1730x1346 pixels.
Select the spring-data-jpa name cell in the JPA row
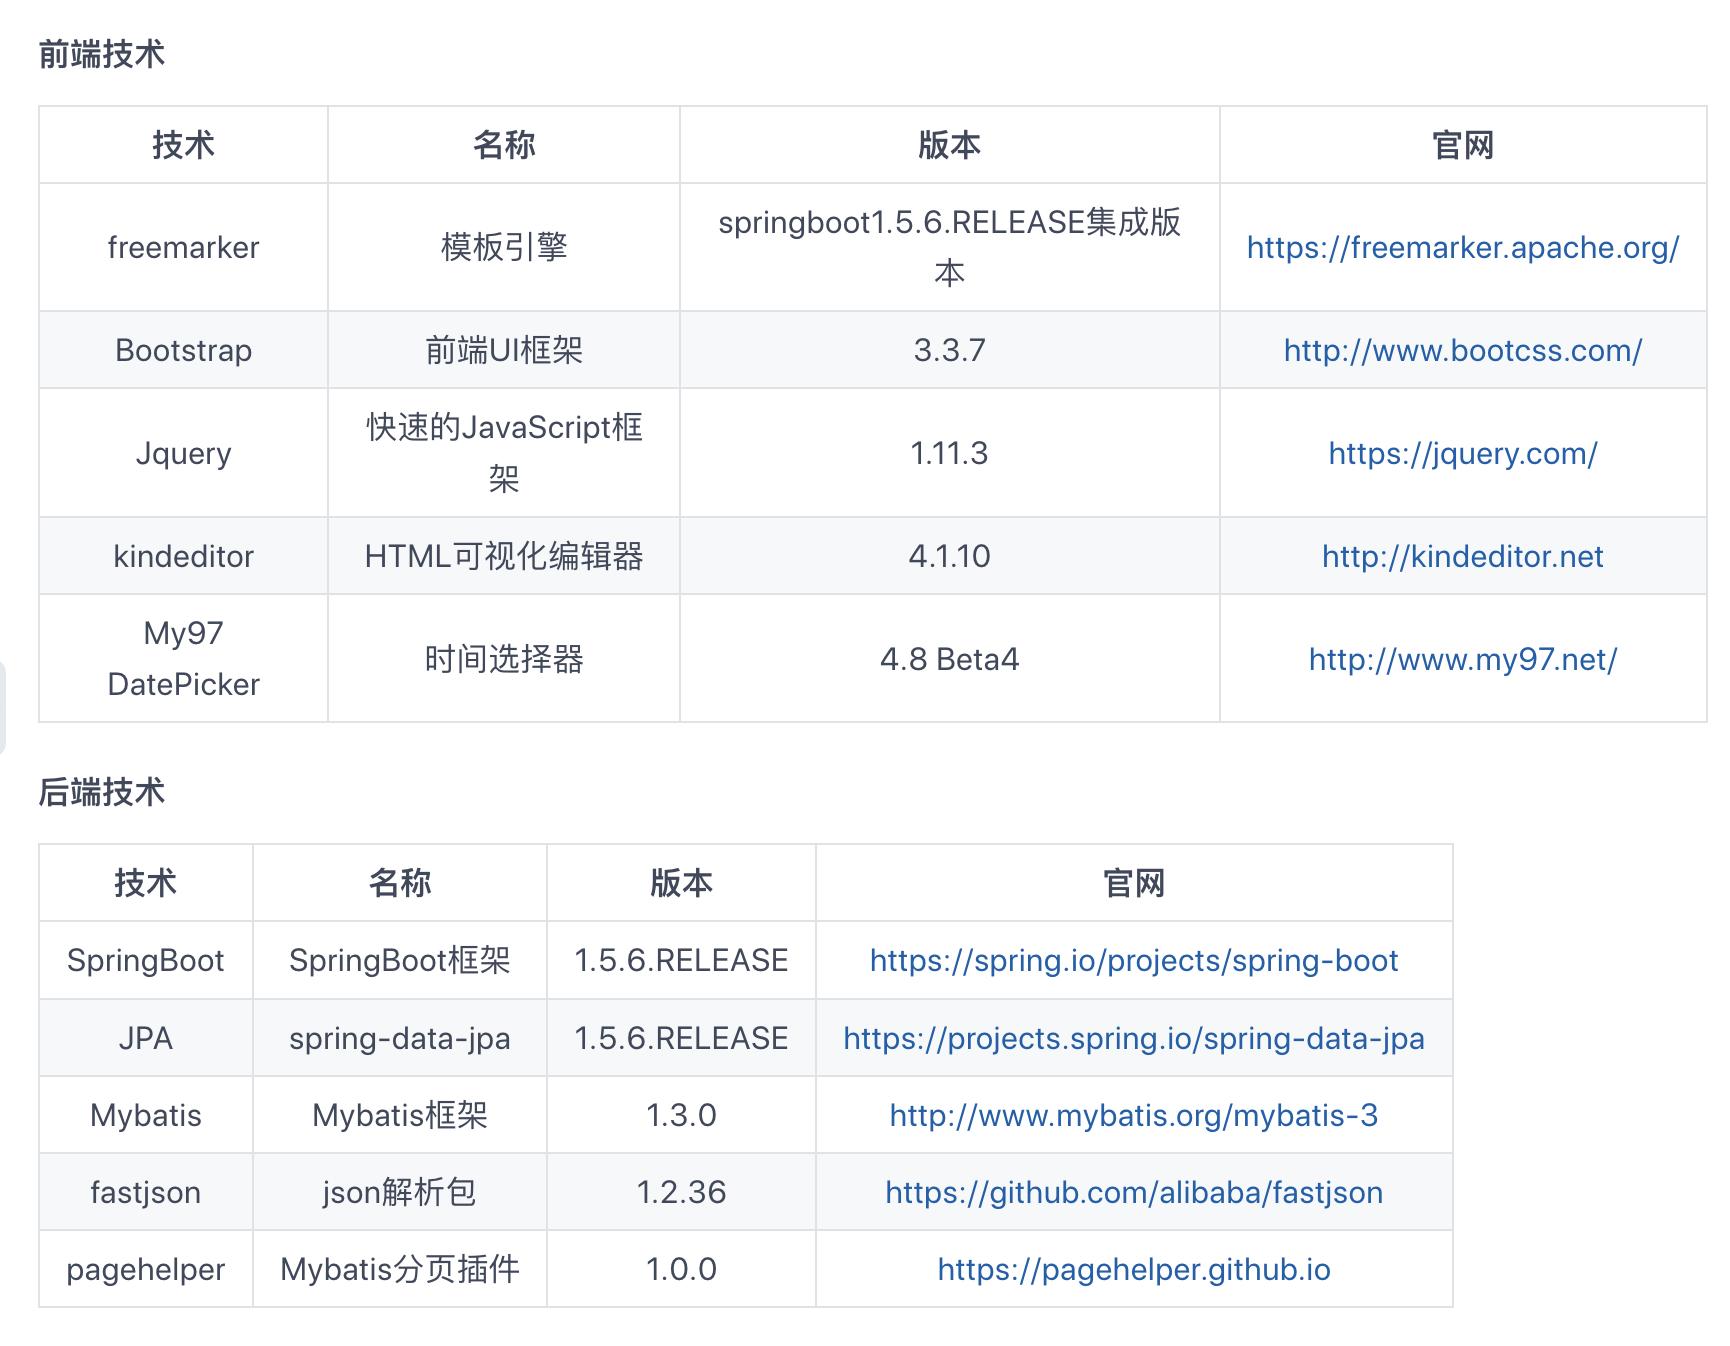(400, 1038)
